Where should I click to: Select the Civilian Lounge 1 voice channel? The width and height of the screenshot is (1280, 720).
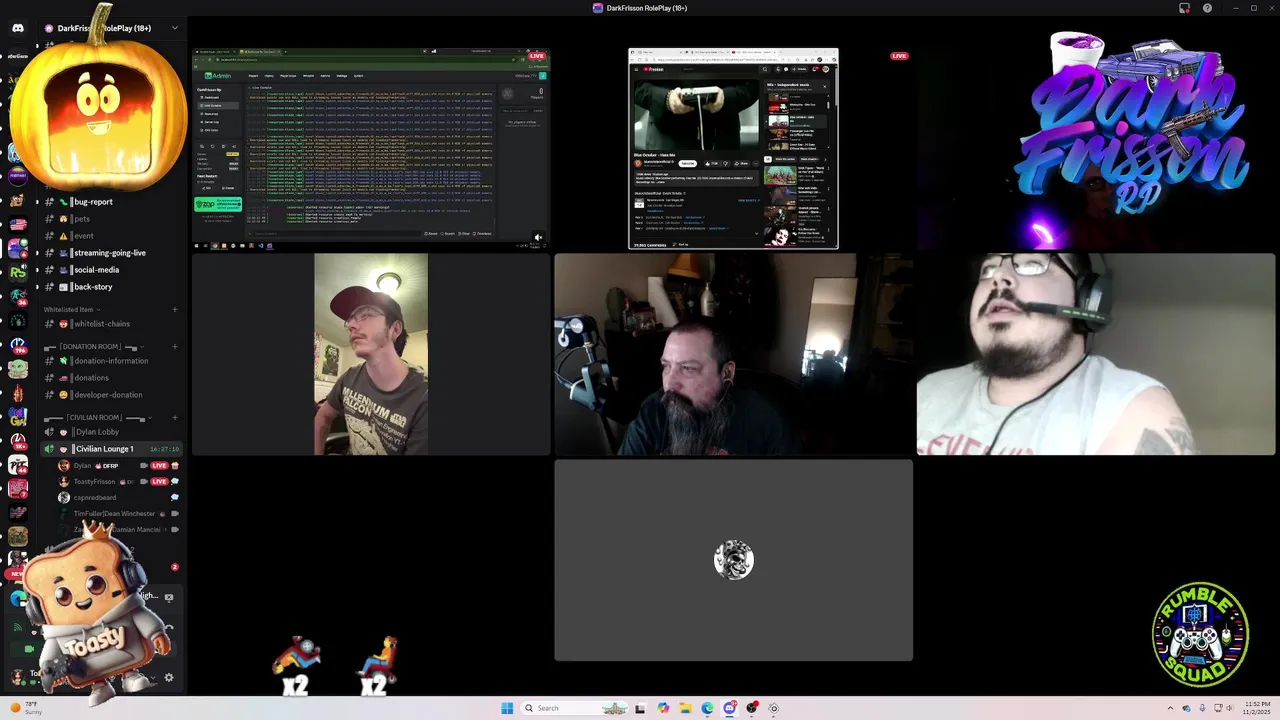(110, 449)
